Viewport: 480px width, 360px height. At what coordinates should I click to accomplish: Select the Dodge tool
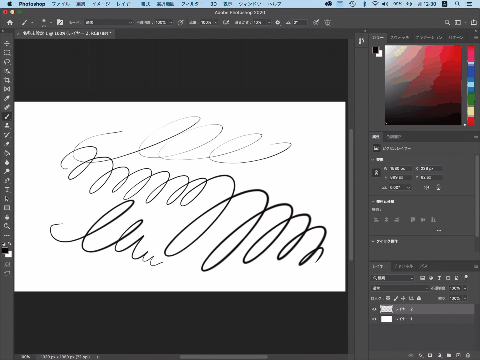[x=7, y=171]
